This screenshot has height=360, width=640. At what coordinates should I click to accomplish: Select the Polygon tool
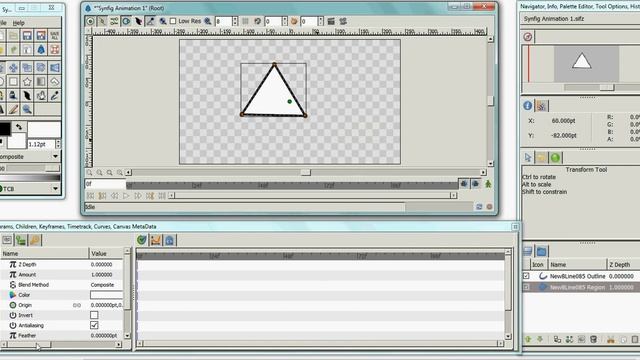click(54, 82)
